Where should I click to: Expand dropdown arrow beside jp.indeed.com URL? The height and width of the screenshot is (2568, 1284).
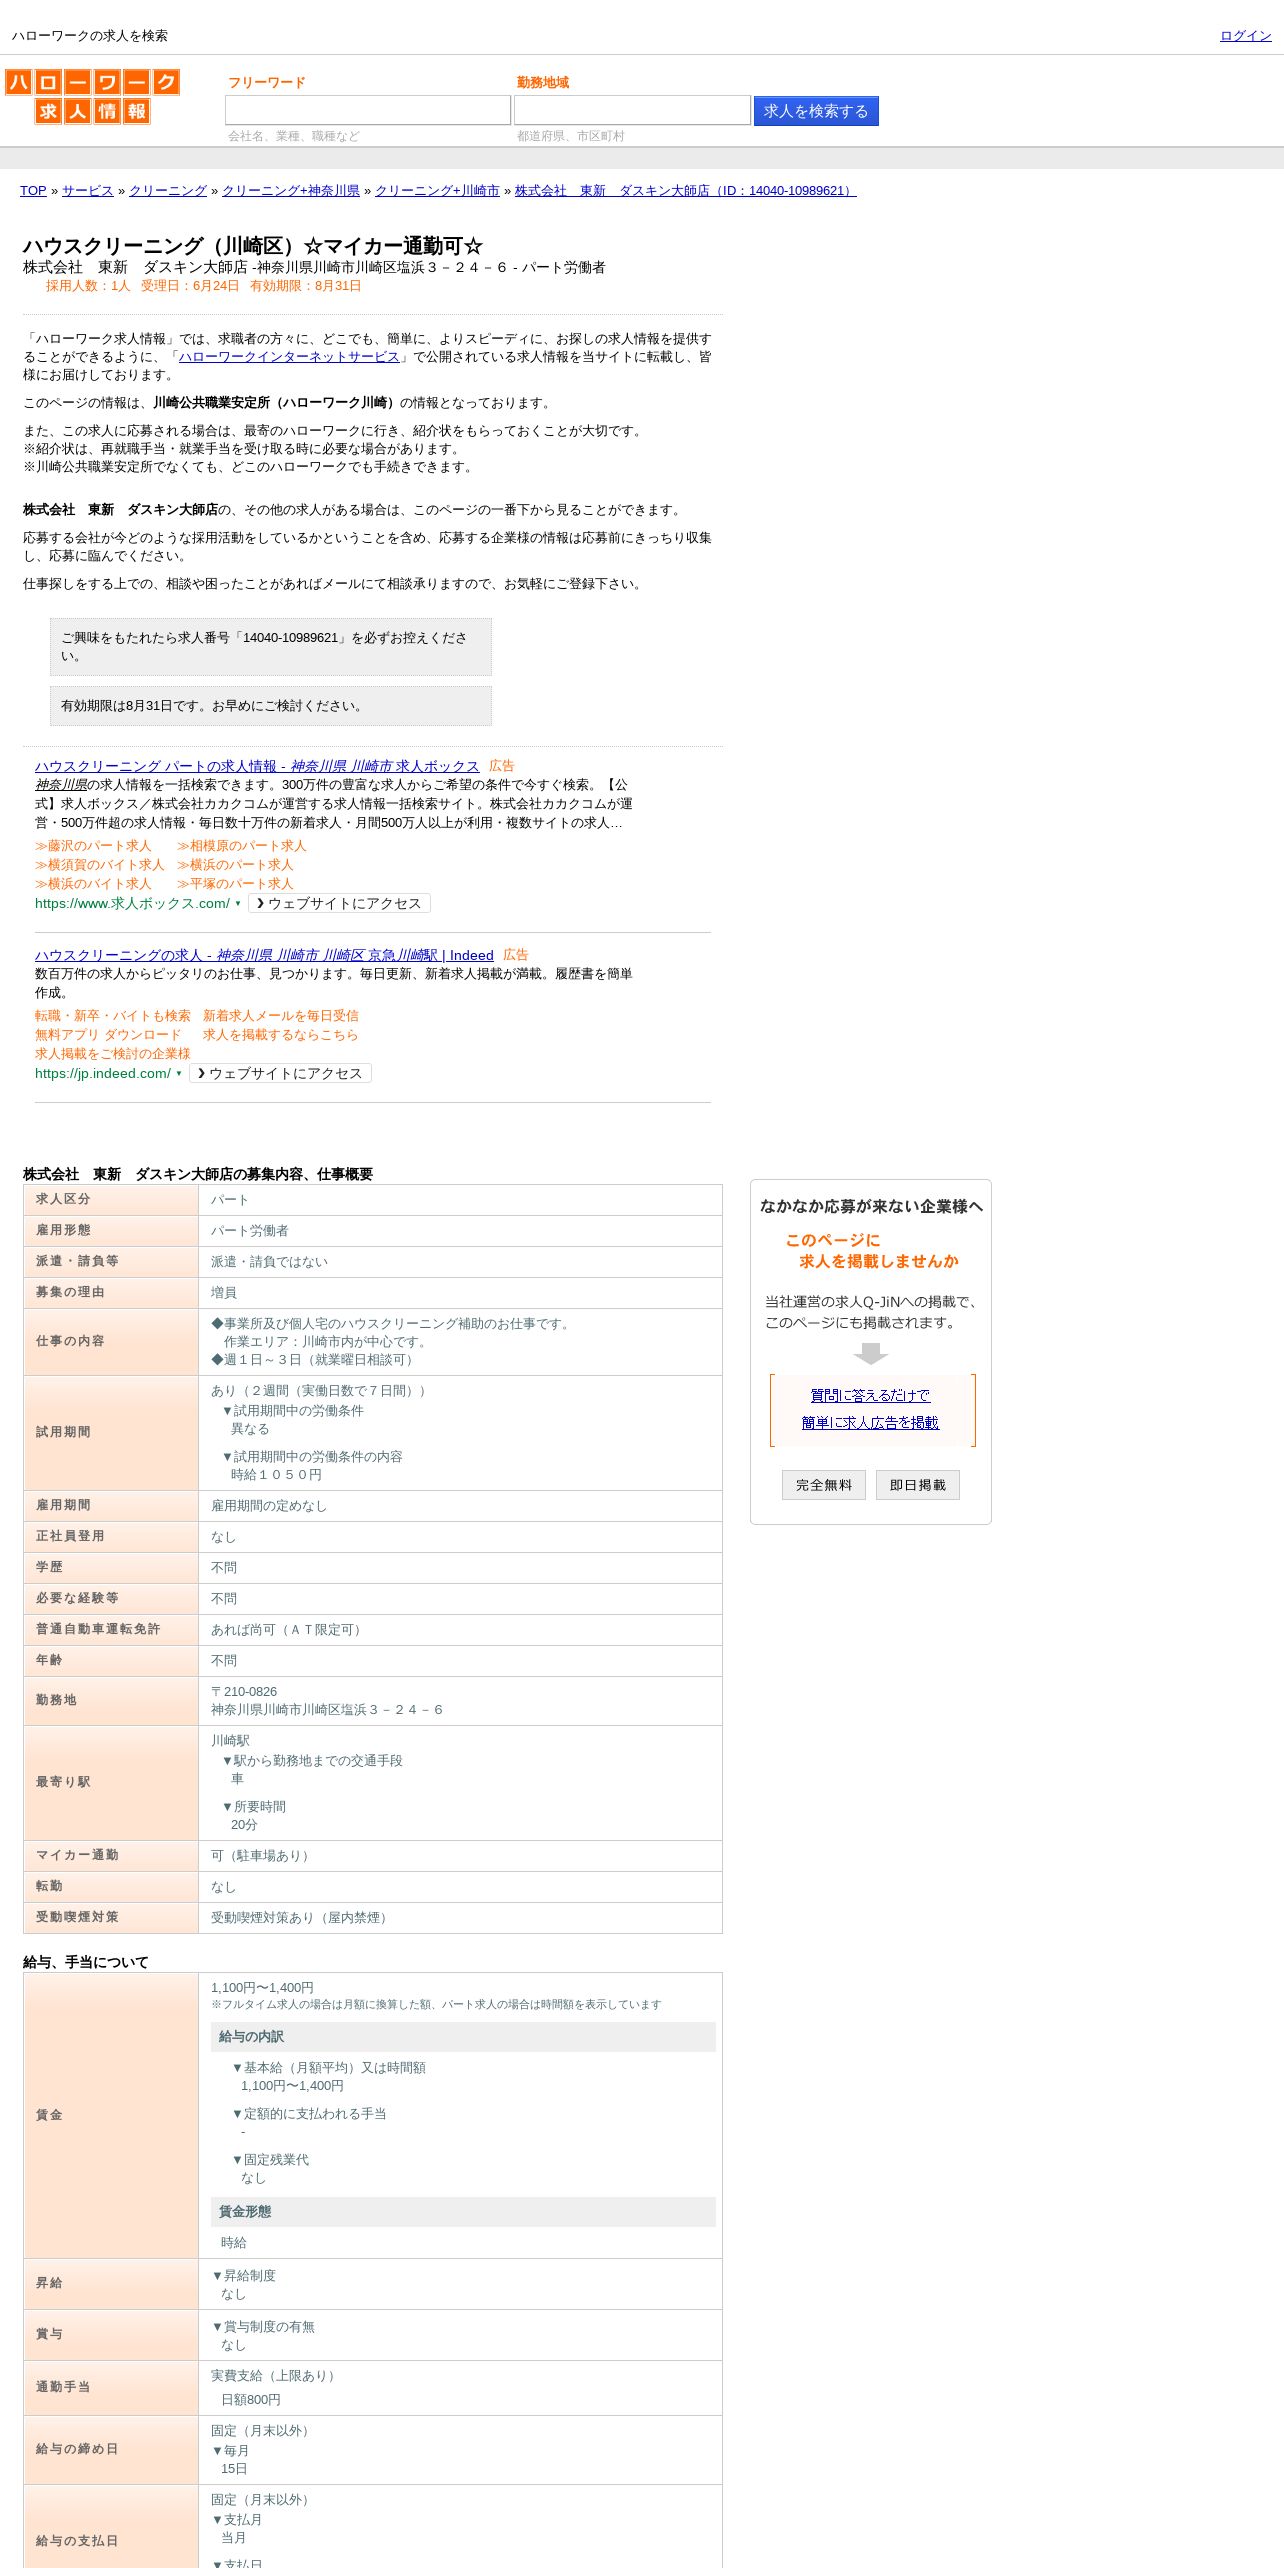(179, 1073)
